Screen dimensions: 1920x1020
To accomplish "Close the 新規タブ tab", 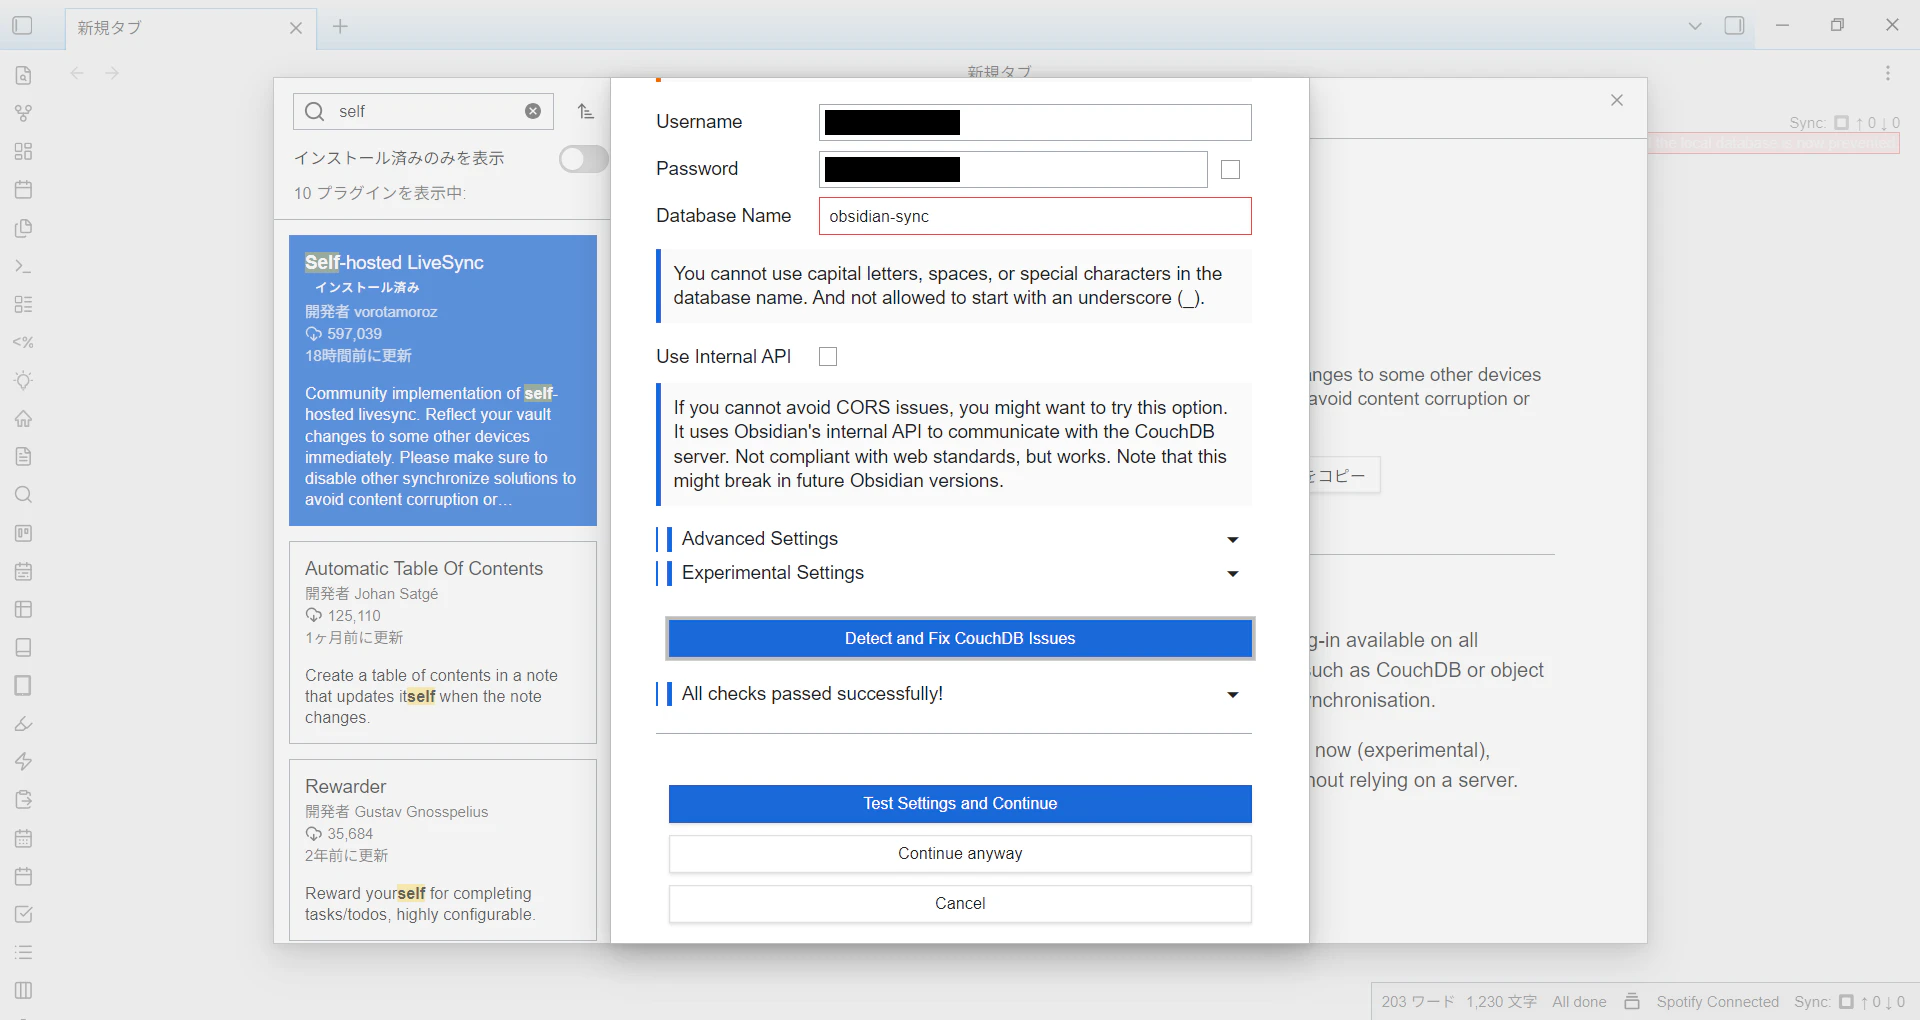I will (x=296, y=28).
